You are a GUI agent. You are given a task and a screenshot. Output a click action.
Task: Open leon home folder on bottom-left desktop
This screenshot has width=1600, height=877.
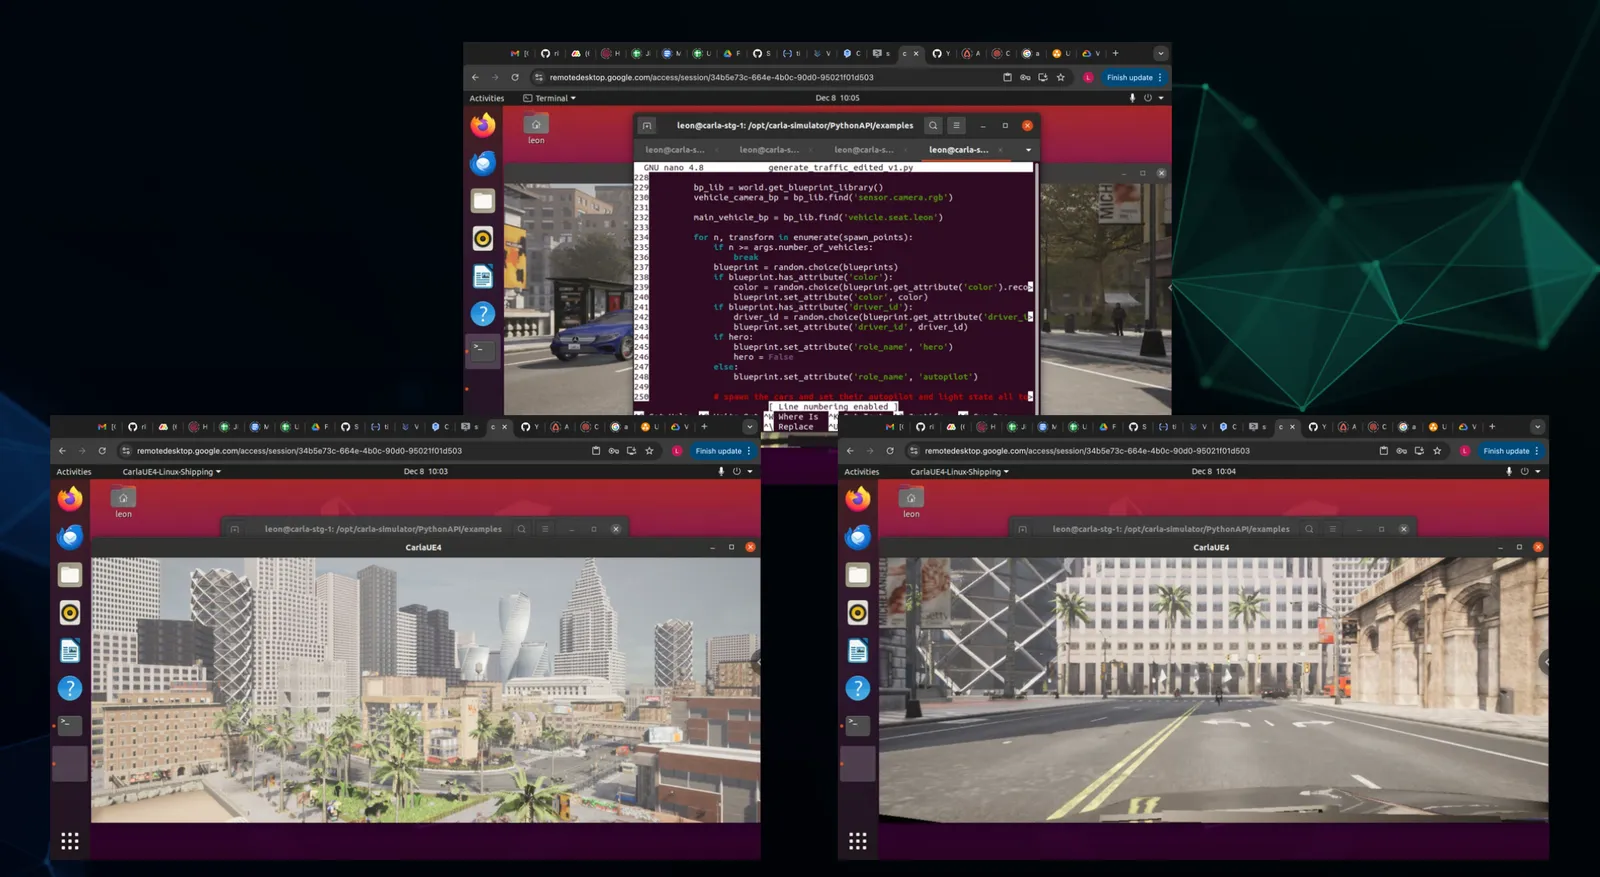pyautogui.click(x=123, y=503)
